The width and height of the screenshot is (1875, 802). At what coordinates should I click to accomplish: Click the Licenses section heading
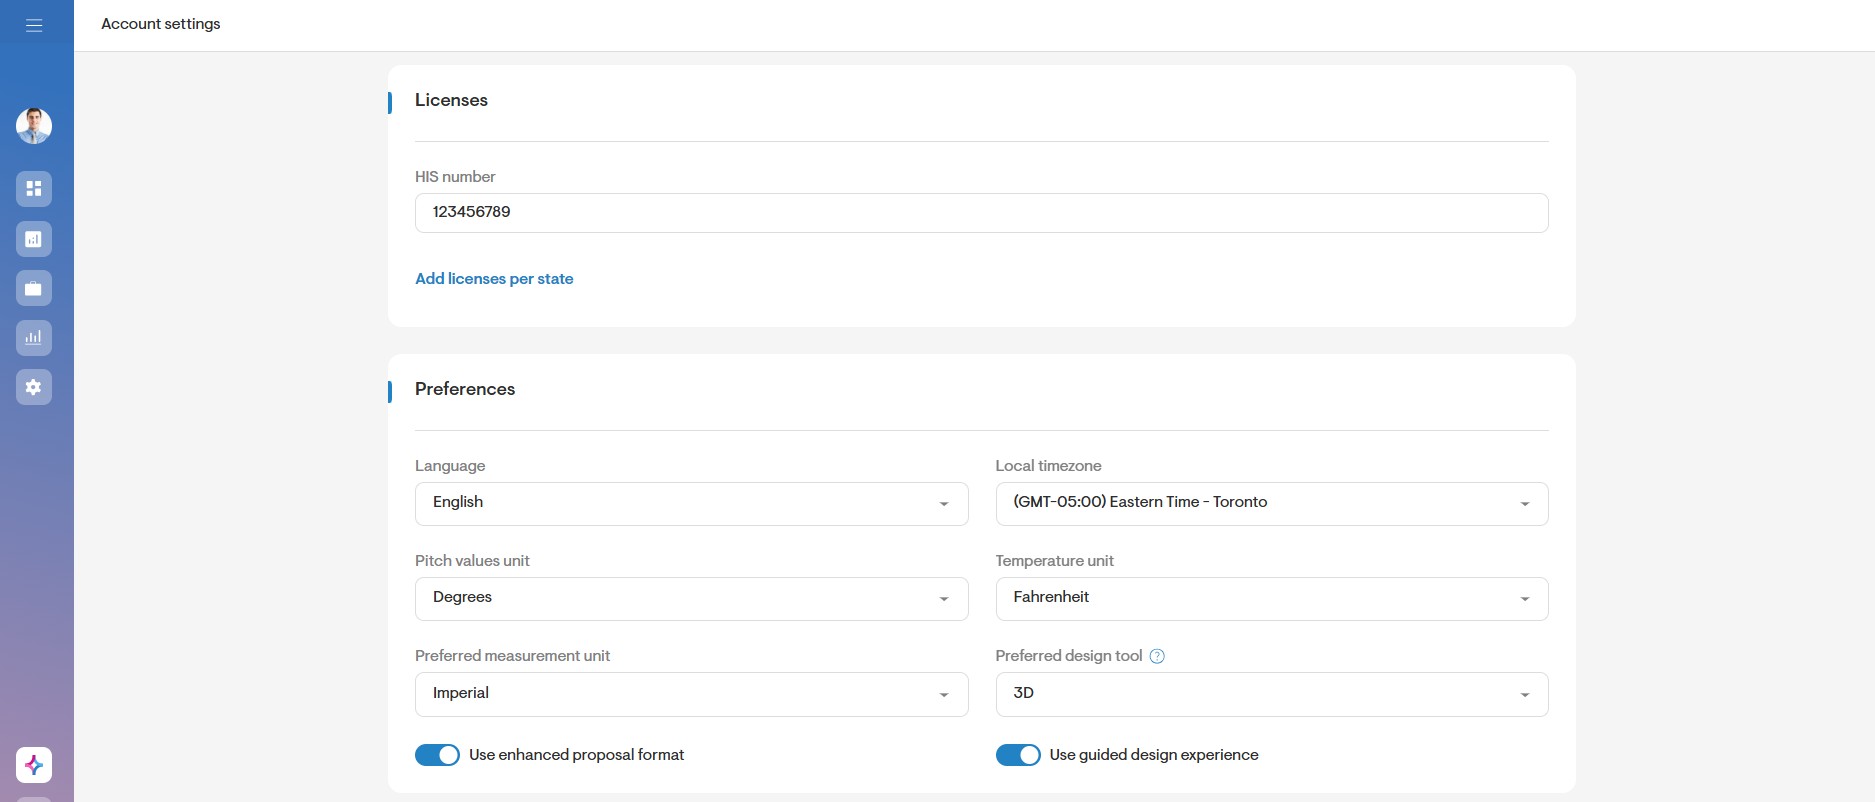451,100
